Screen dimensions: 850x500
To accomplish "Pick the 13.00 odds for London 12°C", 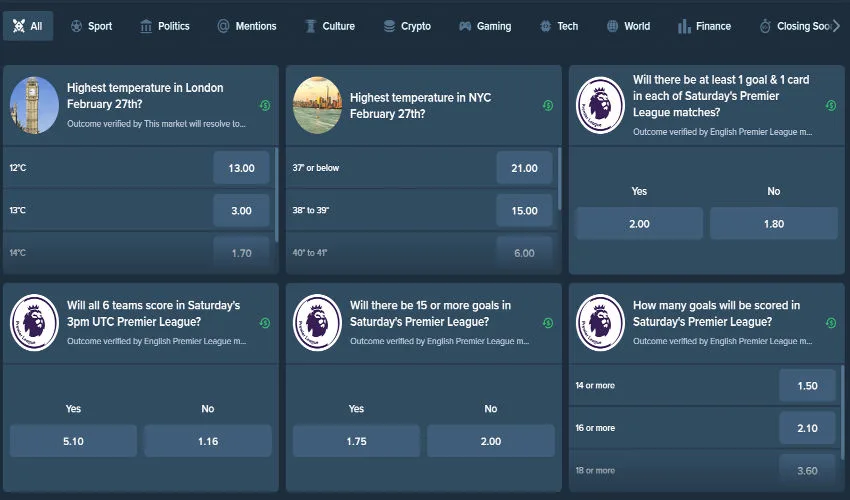I will [x=241, y=168].
